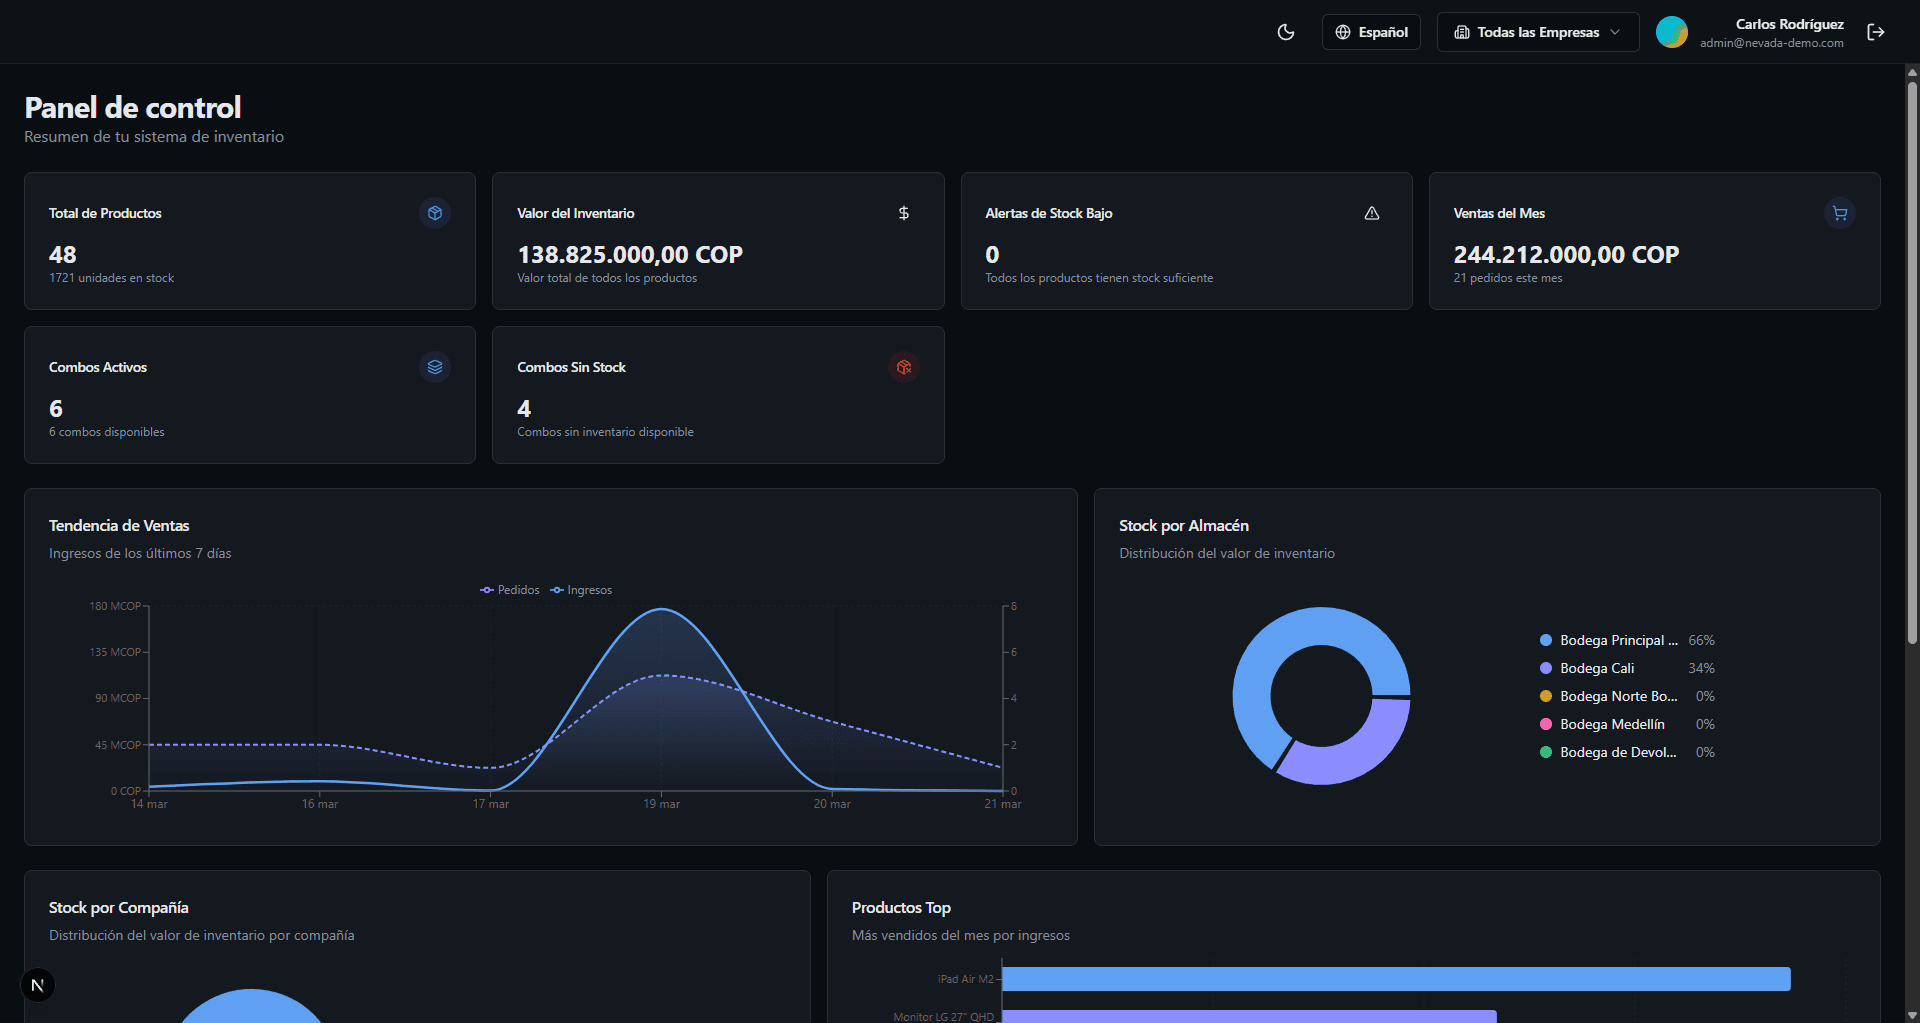Click the Carlos Rodríguez account name
Viewport: 1920px width, 1023px height.
(1789, 23)
